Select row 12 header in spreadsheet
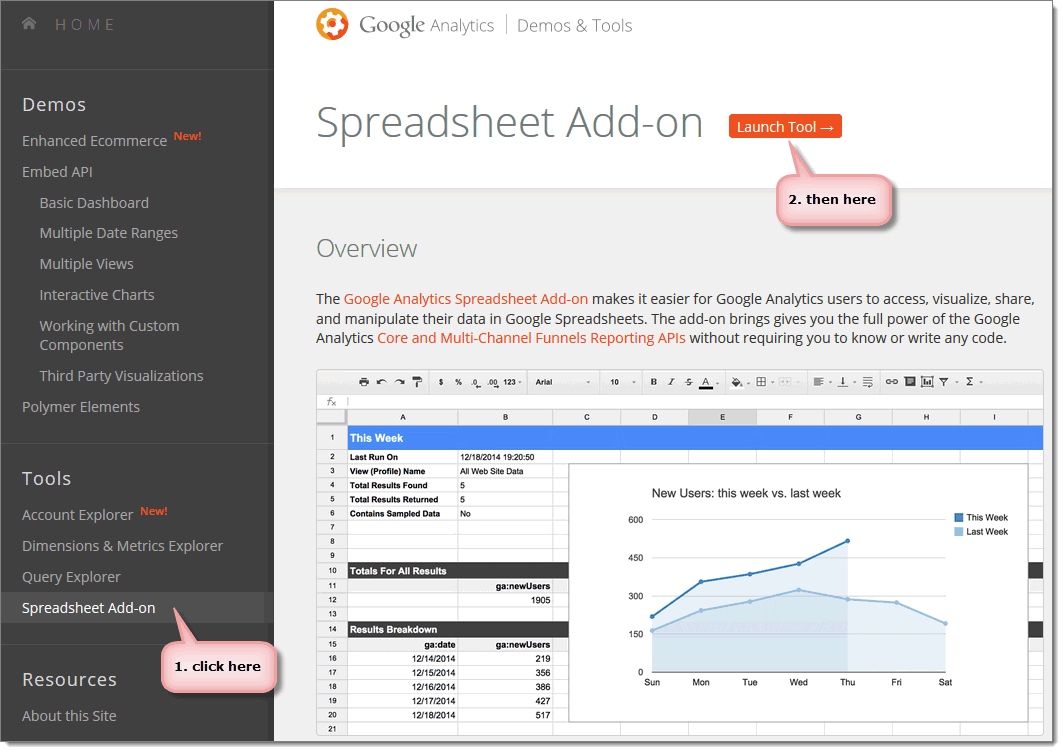This screenshot has width=1063, height=752. pos(332,600)
